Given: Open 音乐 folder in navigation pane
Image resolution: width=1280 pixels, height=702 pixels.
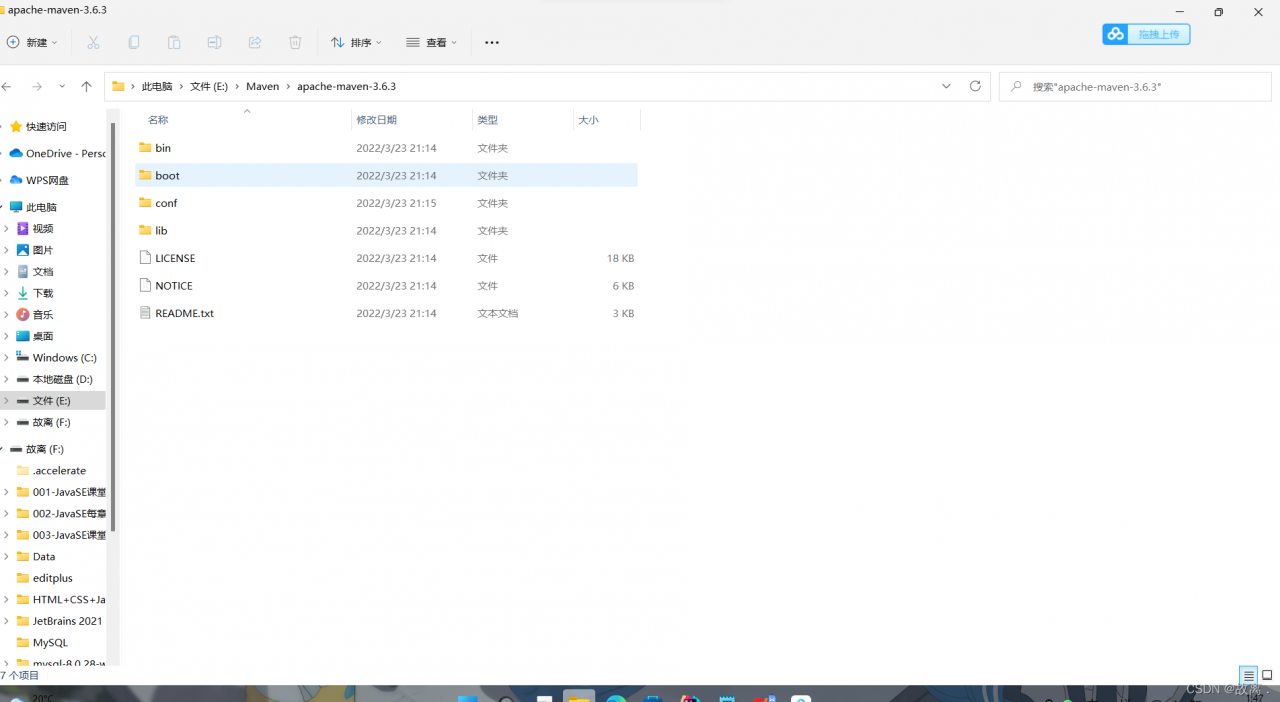Looking at the screenshot, I should pyautogui.click(x=43, y=315).
